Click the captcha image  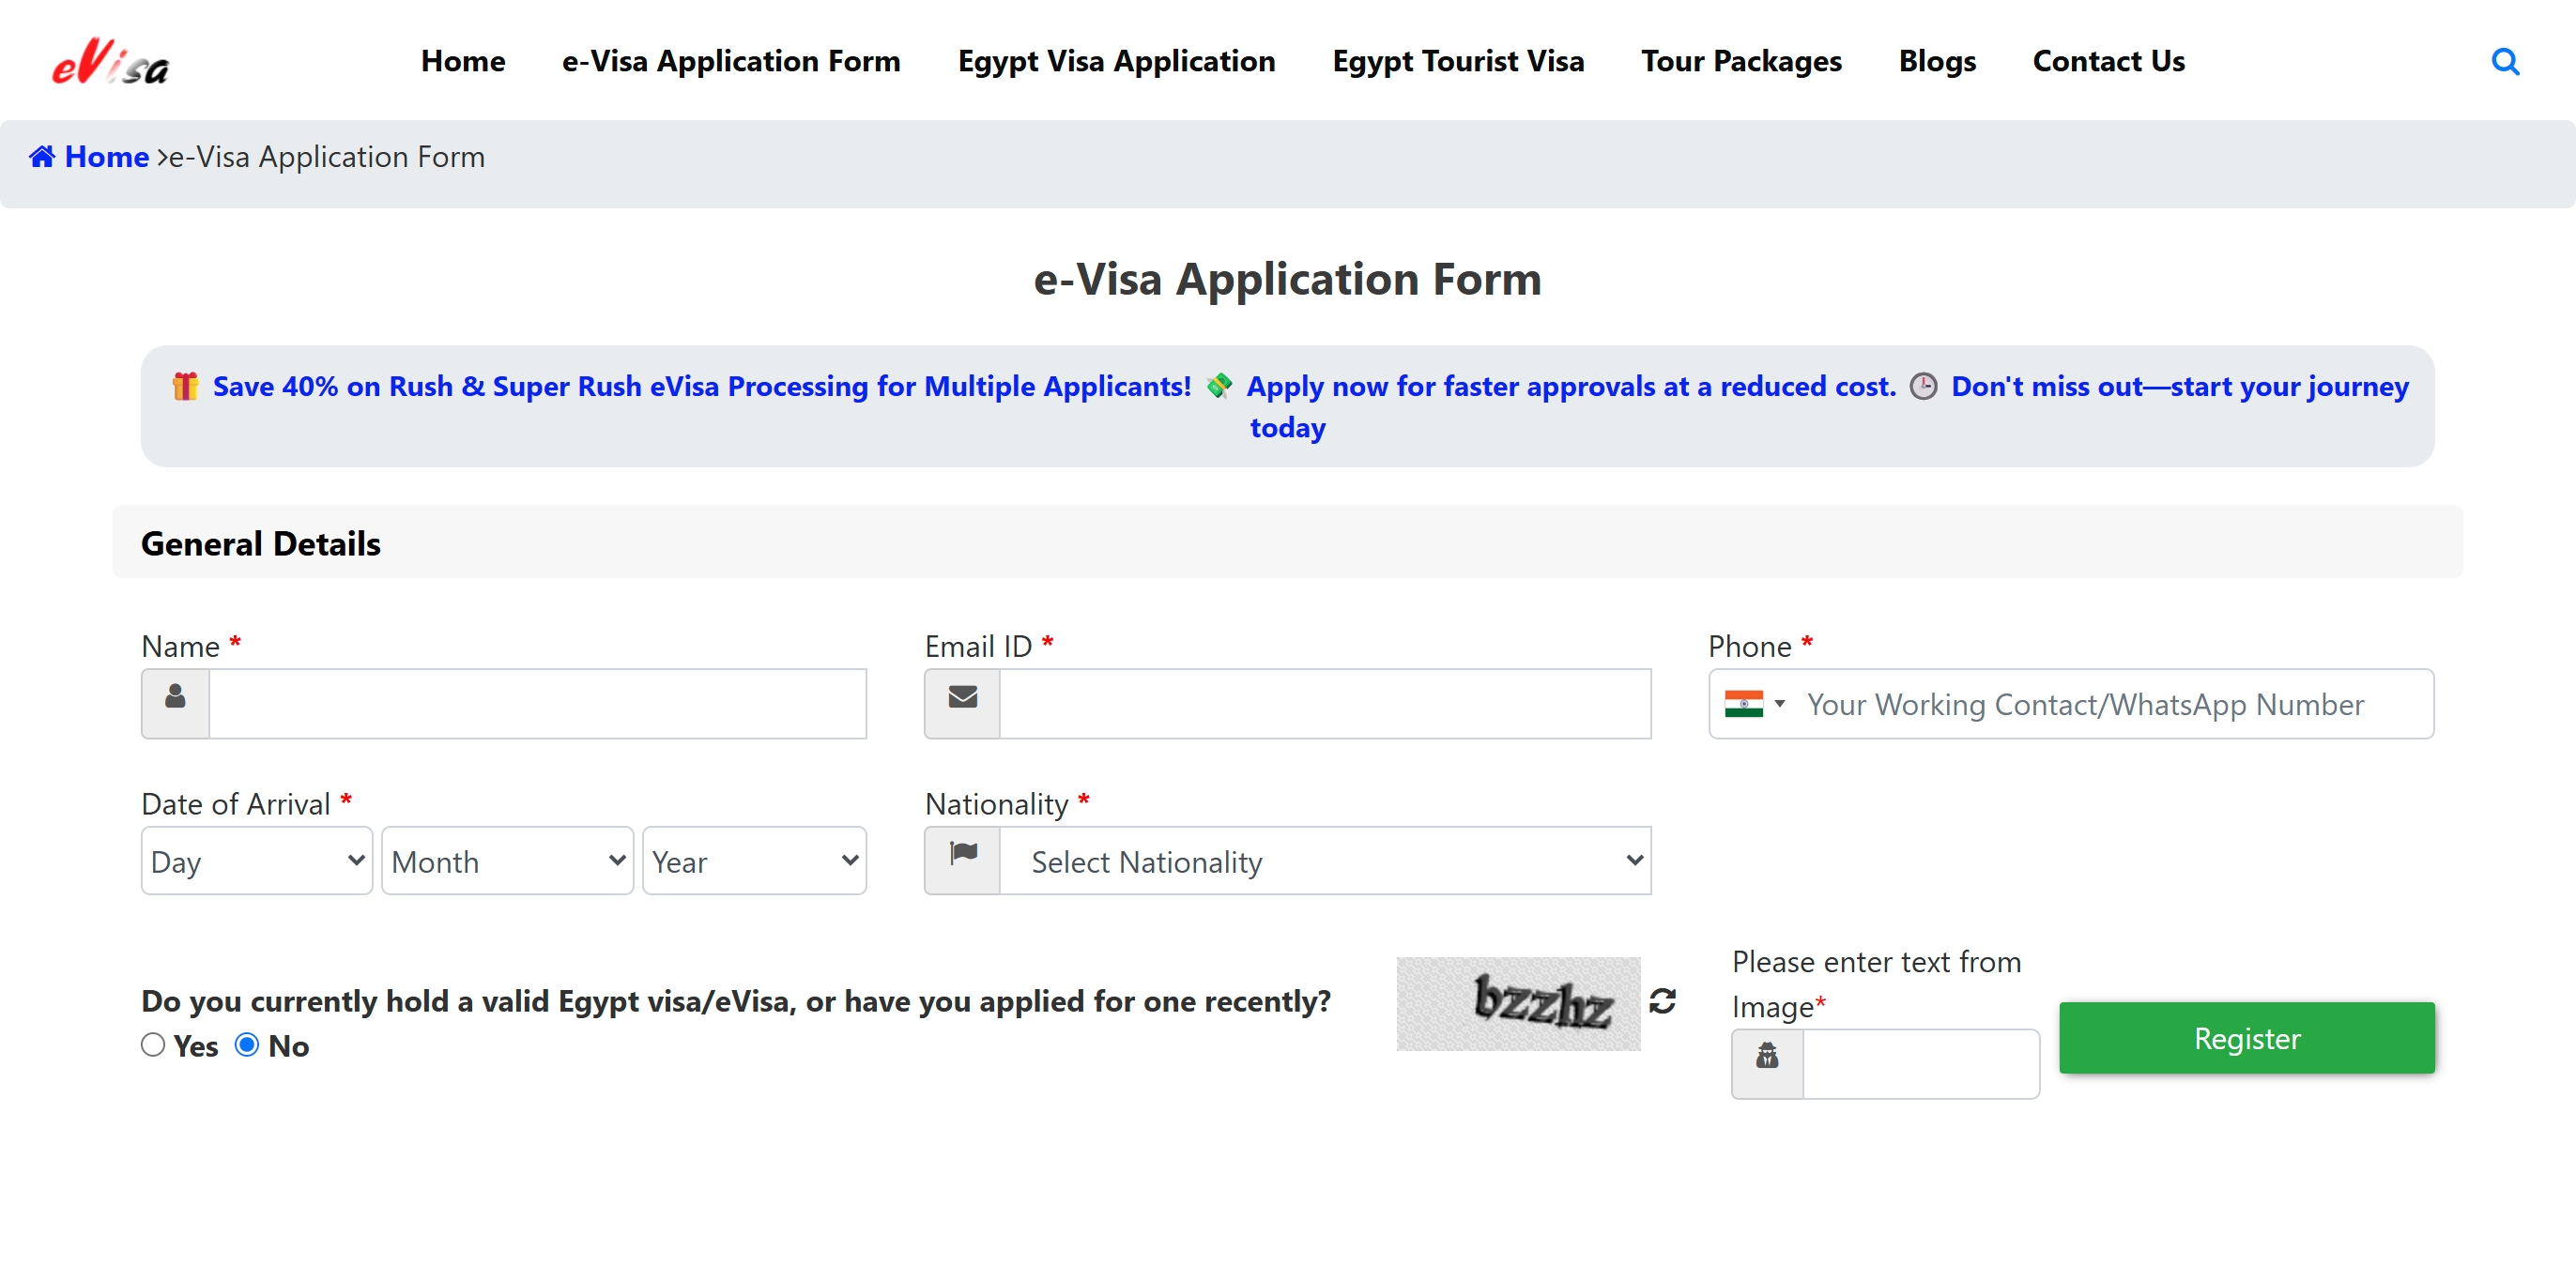point(1518,1003)
